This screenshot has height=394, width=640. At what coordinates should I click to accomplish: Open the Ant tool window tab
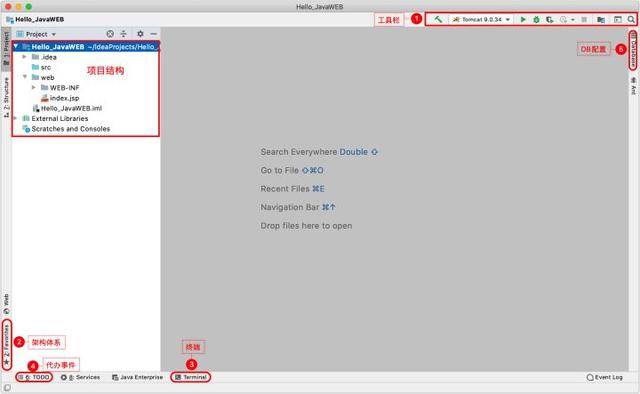(x=633, y=85)
